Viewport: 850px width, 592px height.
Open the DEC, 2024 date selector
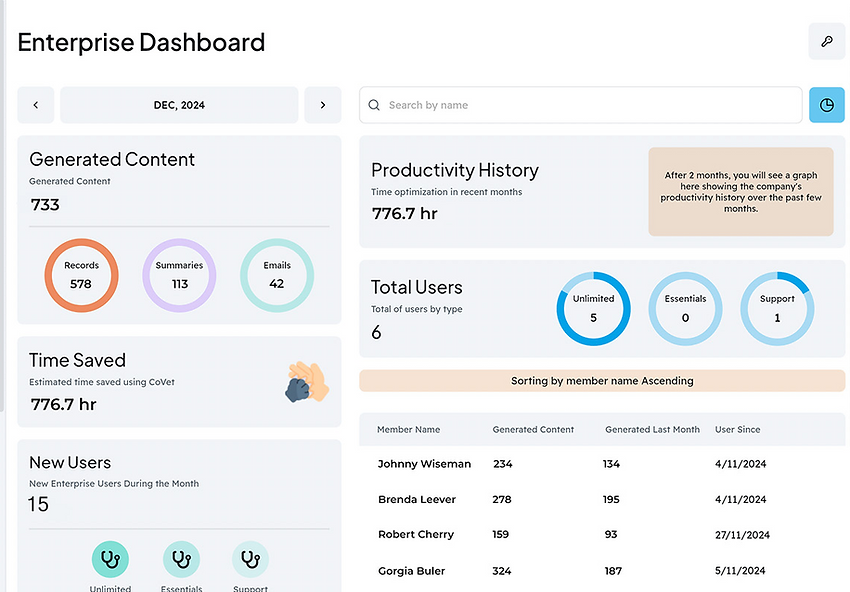coord(178,104)
